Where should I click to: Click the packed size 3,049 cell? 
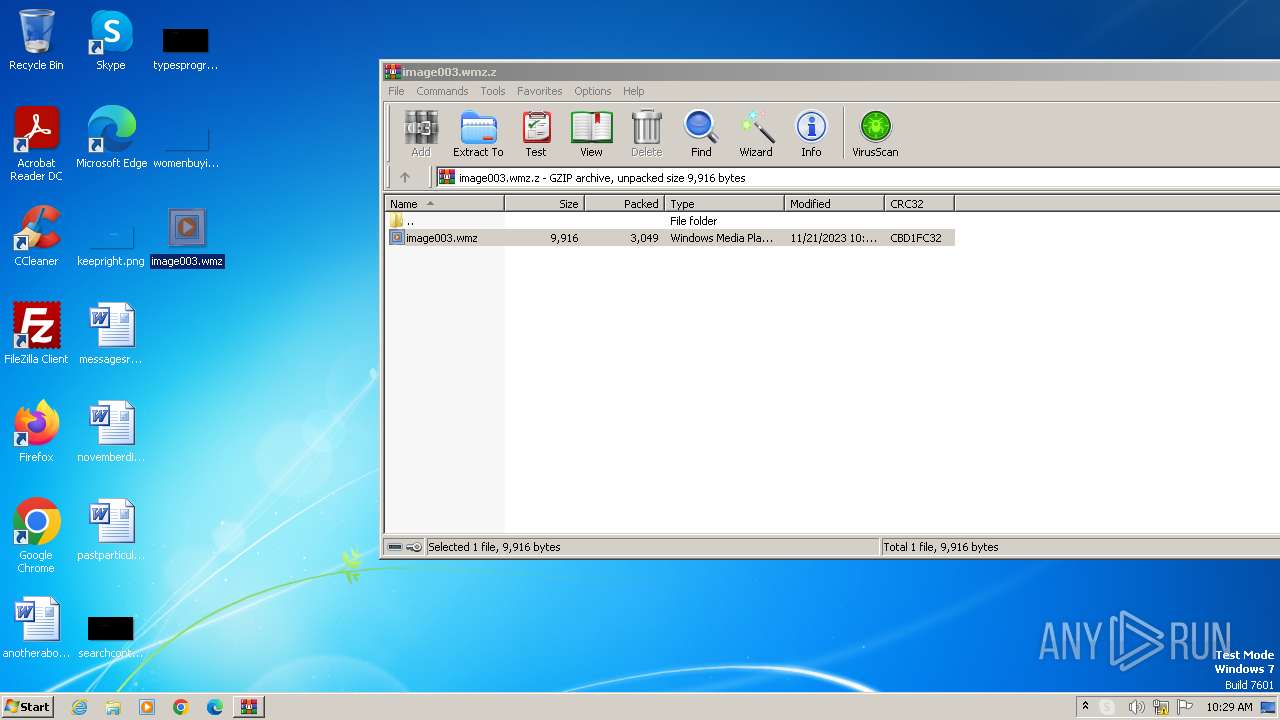[644, 238]
